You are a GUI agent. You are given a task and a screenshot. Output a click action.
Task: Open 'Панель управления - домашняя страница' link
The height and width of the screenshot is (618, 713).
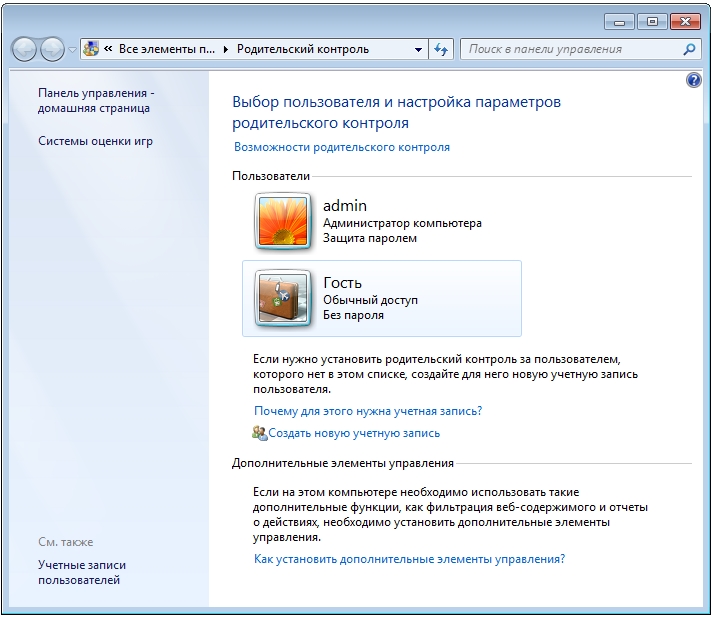(x=96, y=100)
